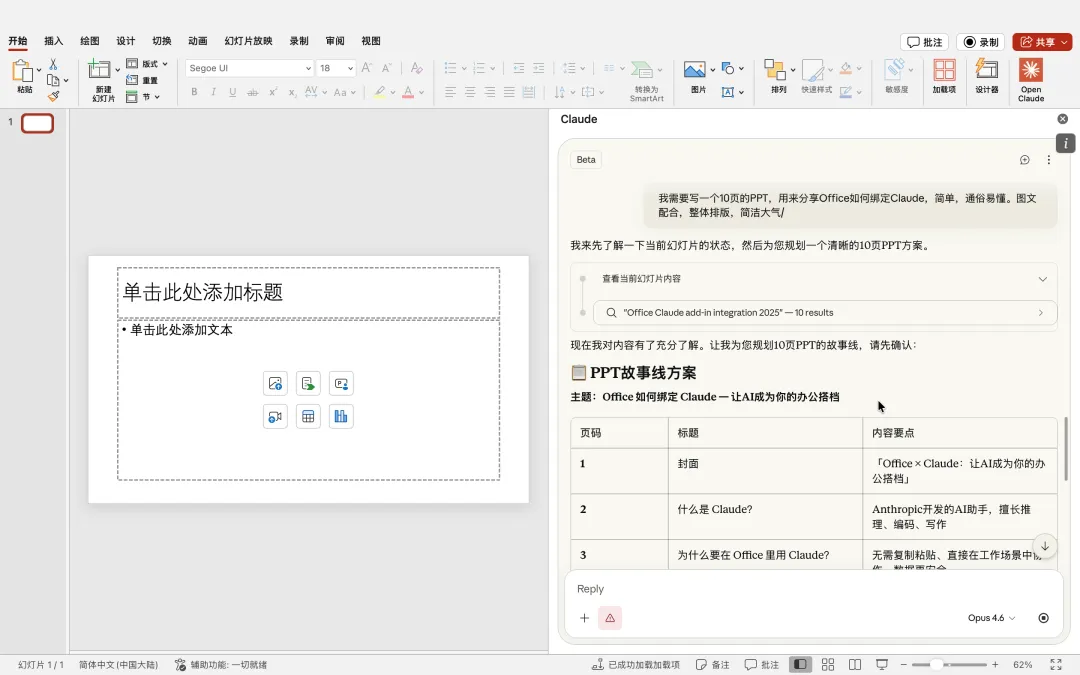Toggle Strikethrough formatting

253,92
